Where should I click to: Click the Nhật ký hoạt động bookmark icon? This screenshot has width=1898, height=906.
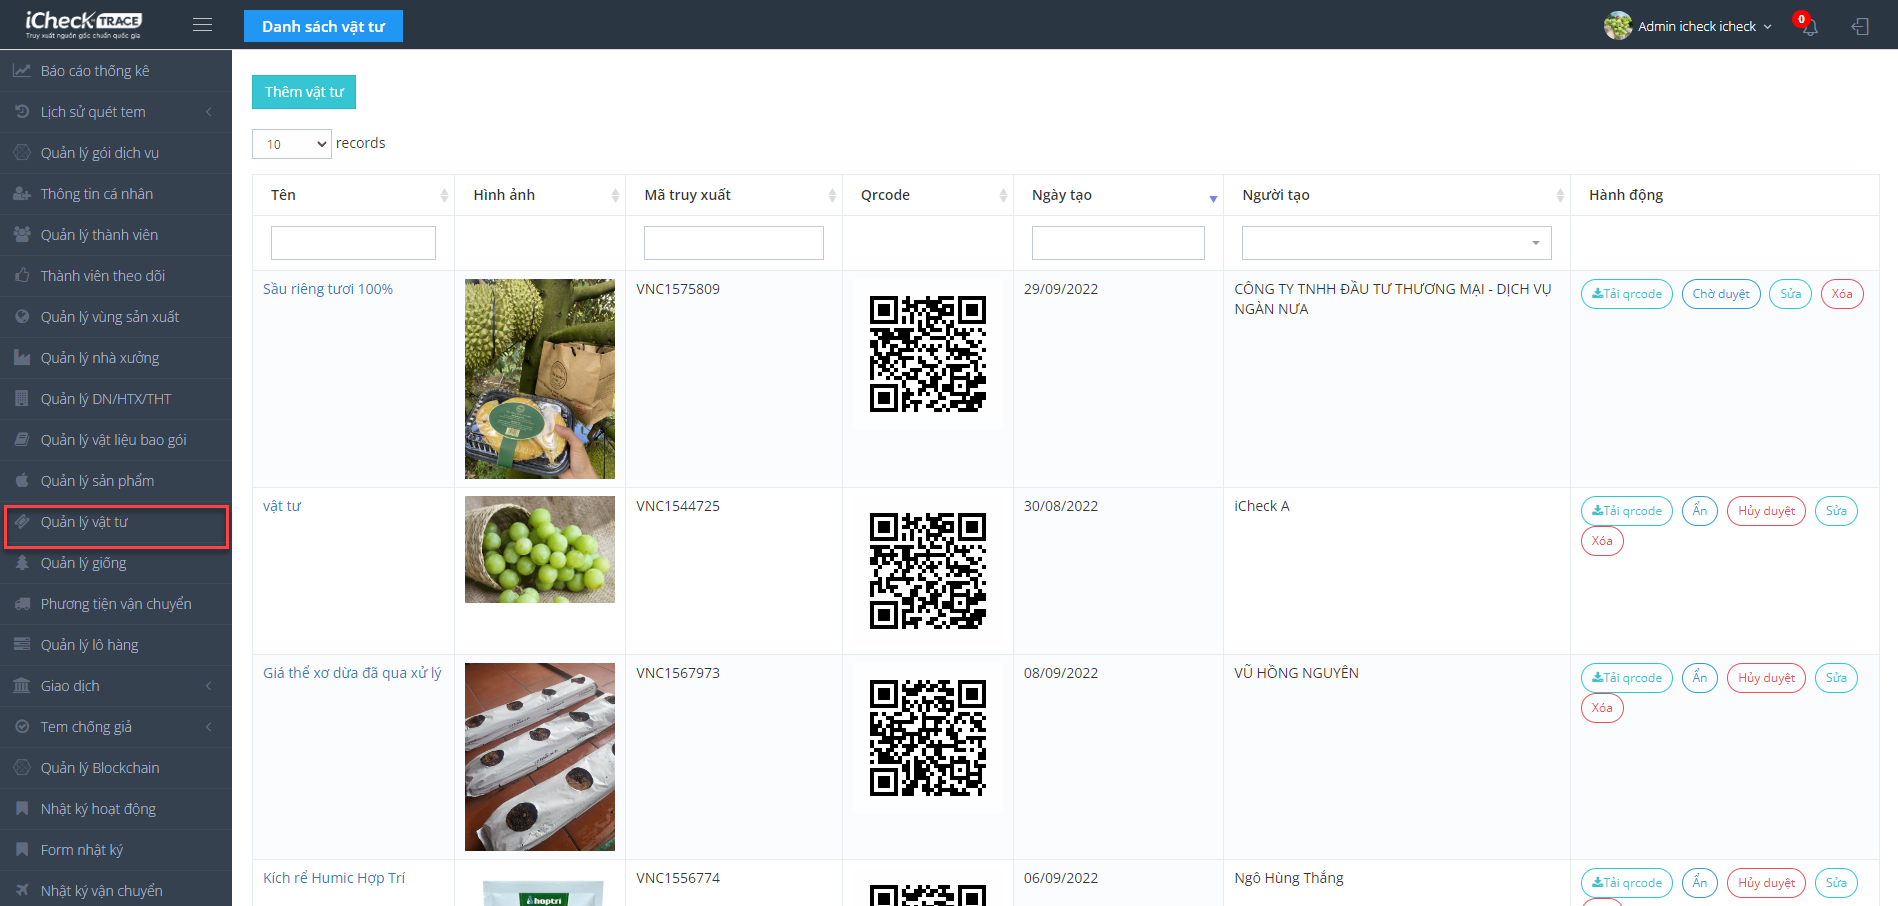point(22,808)
